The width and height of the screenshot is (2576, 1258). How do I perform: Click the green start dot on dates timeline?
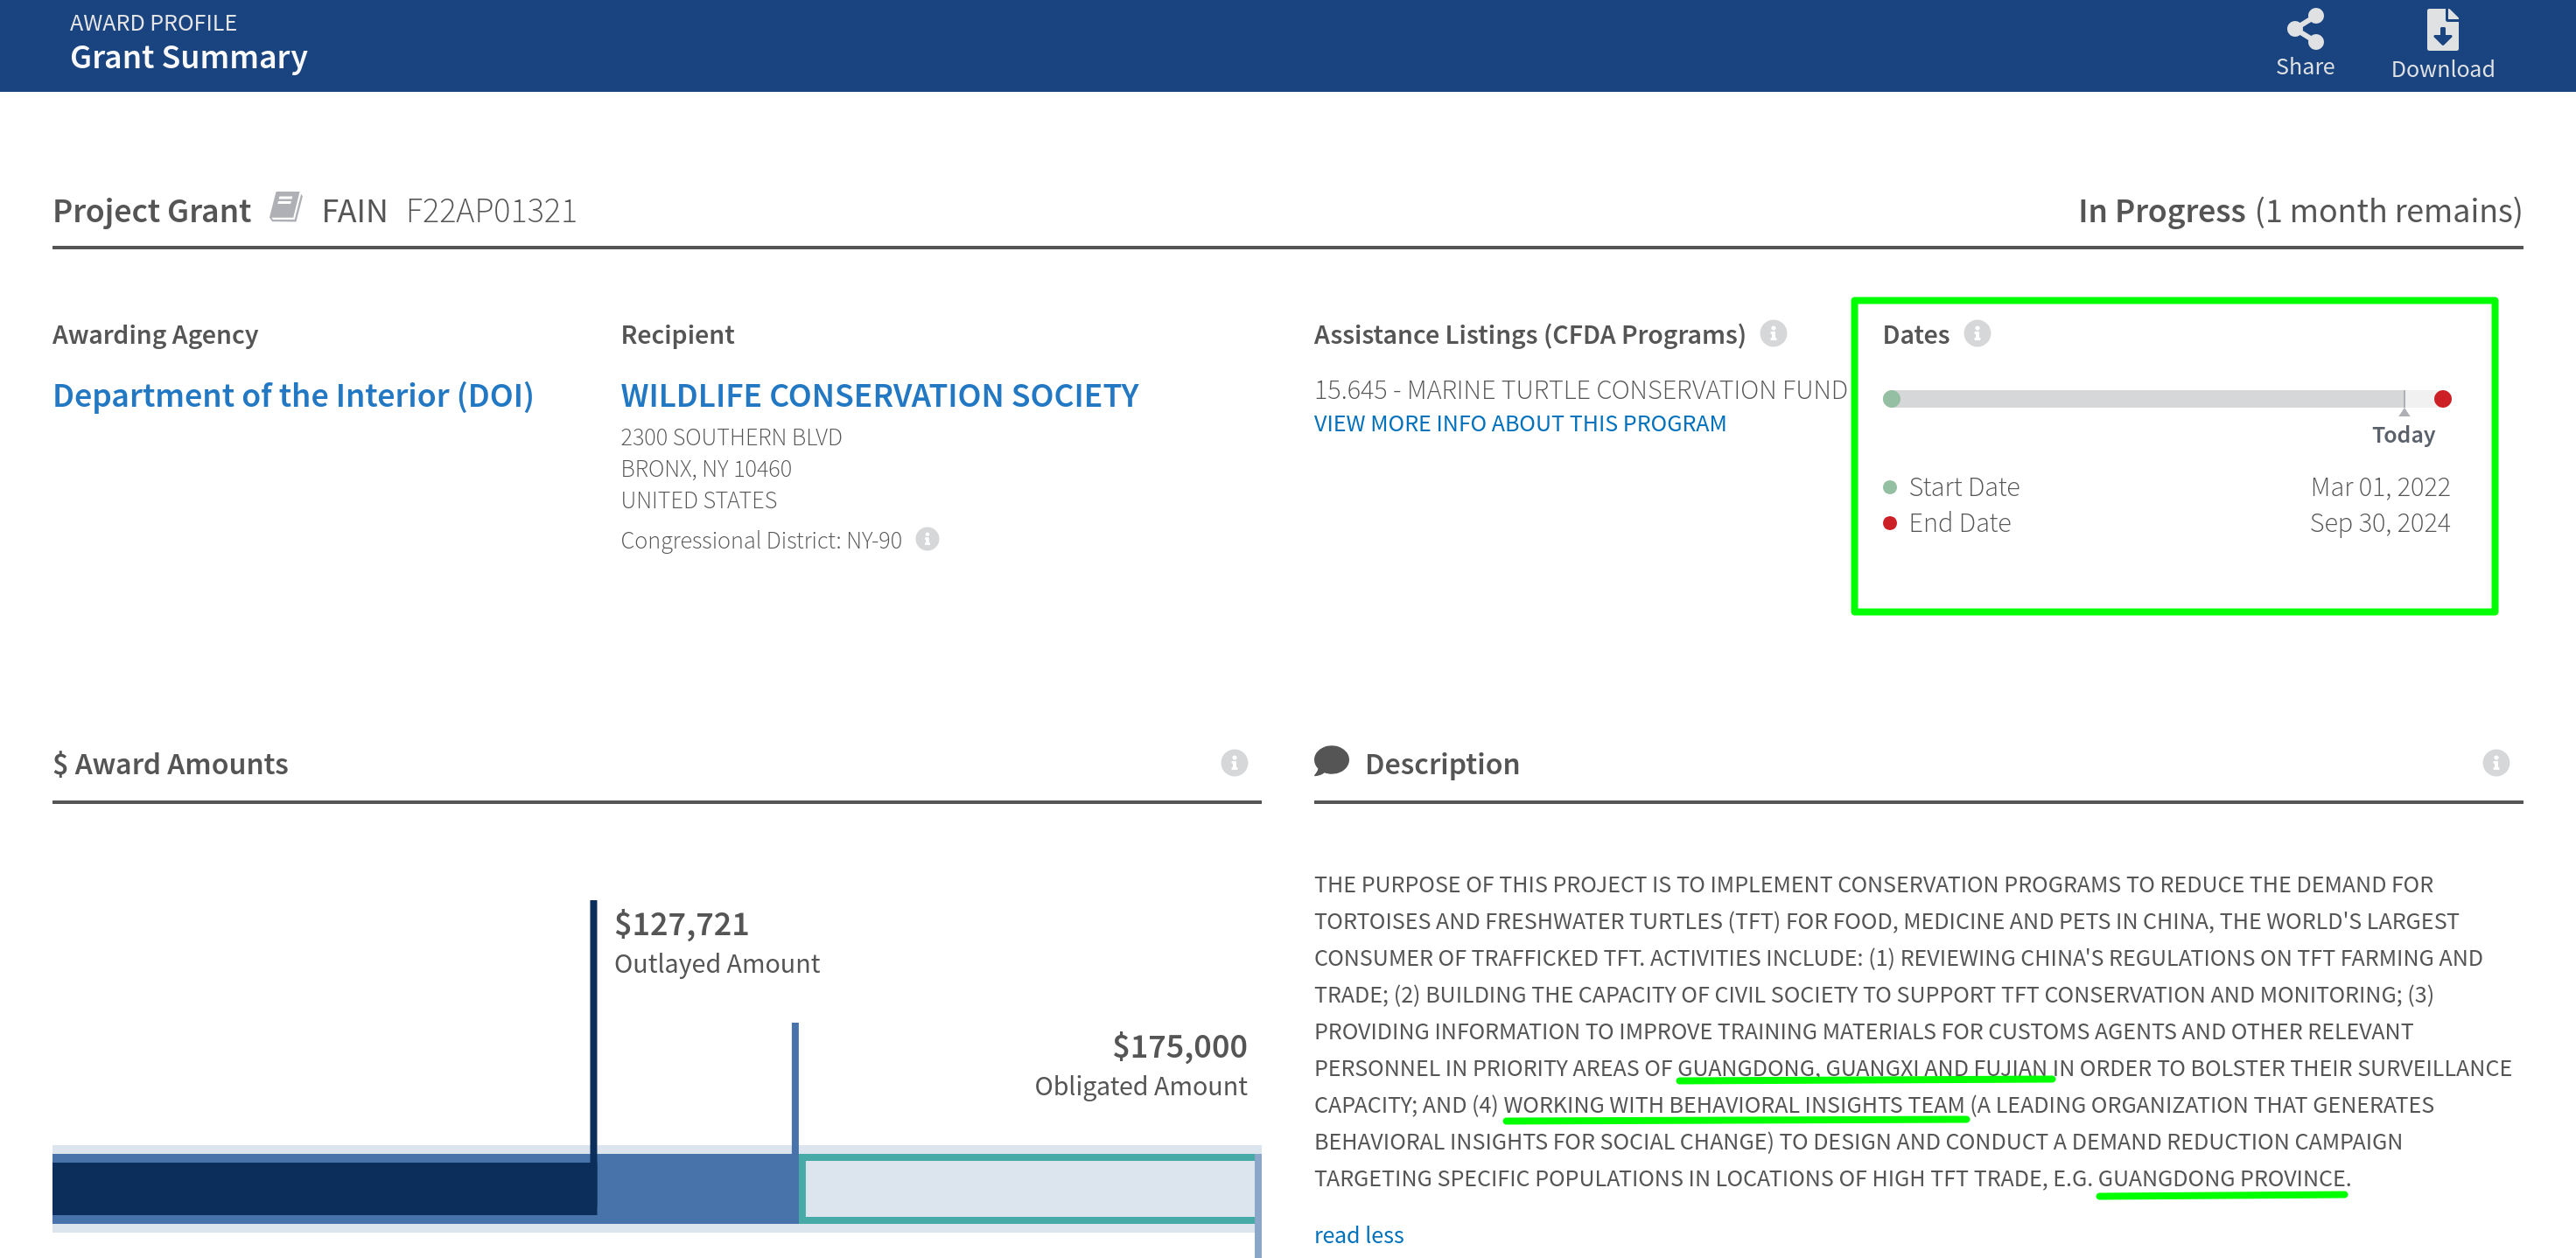pos(1891,399)
